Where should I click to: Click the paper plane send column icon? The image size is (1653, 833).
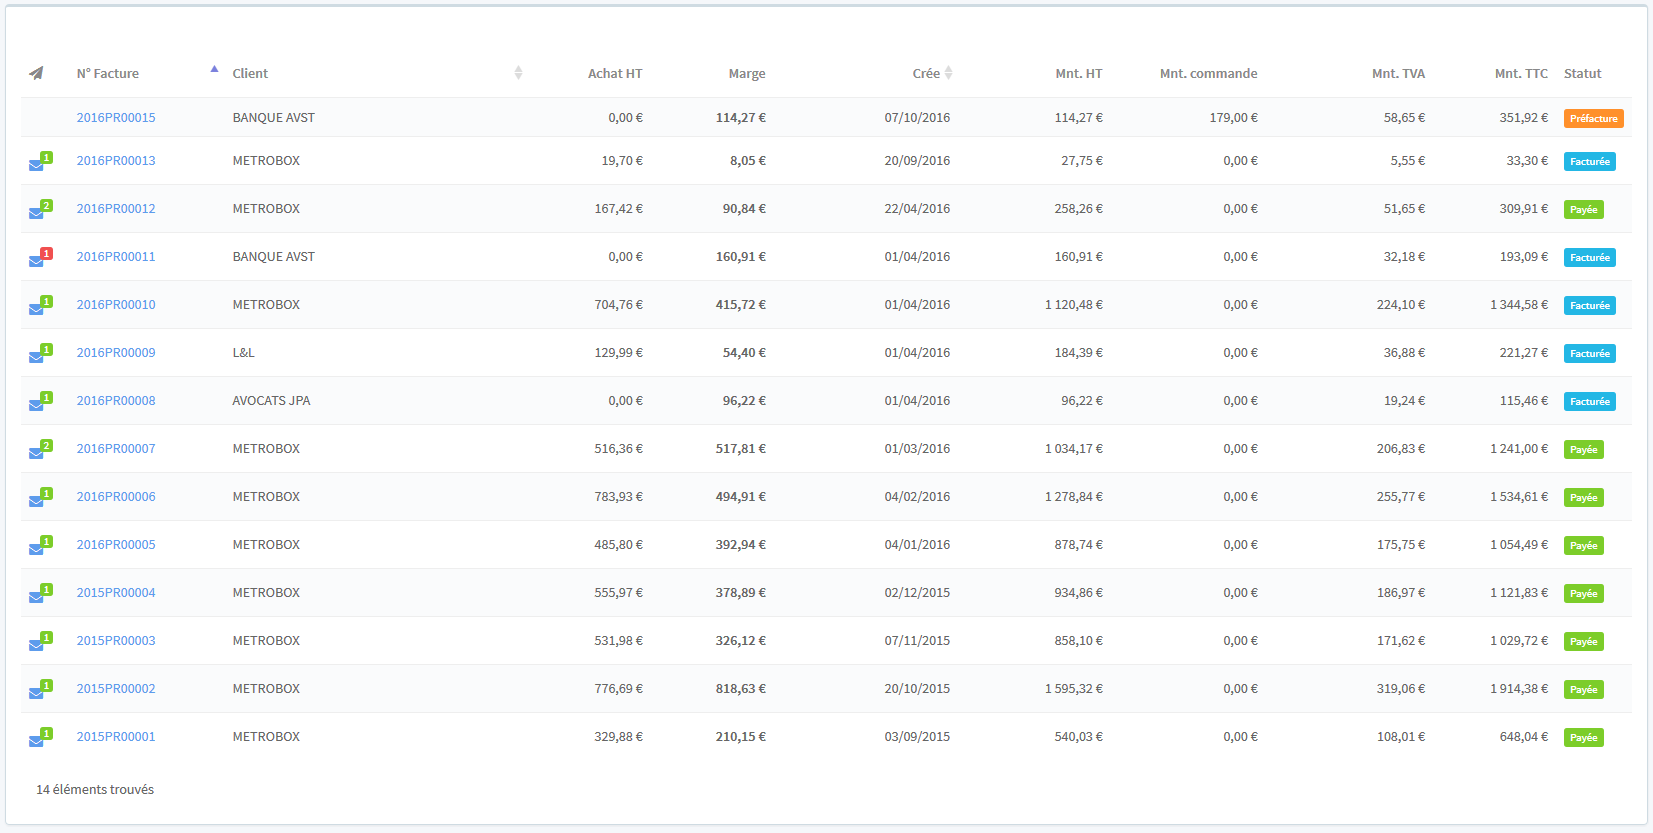pos(36,73)
